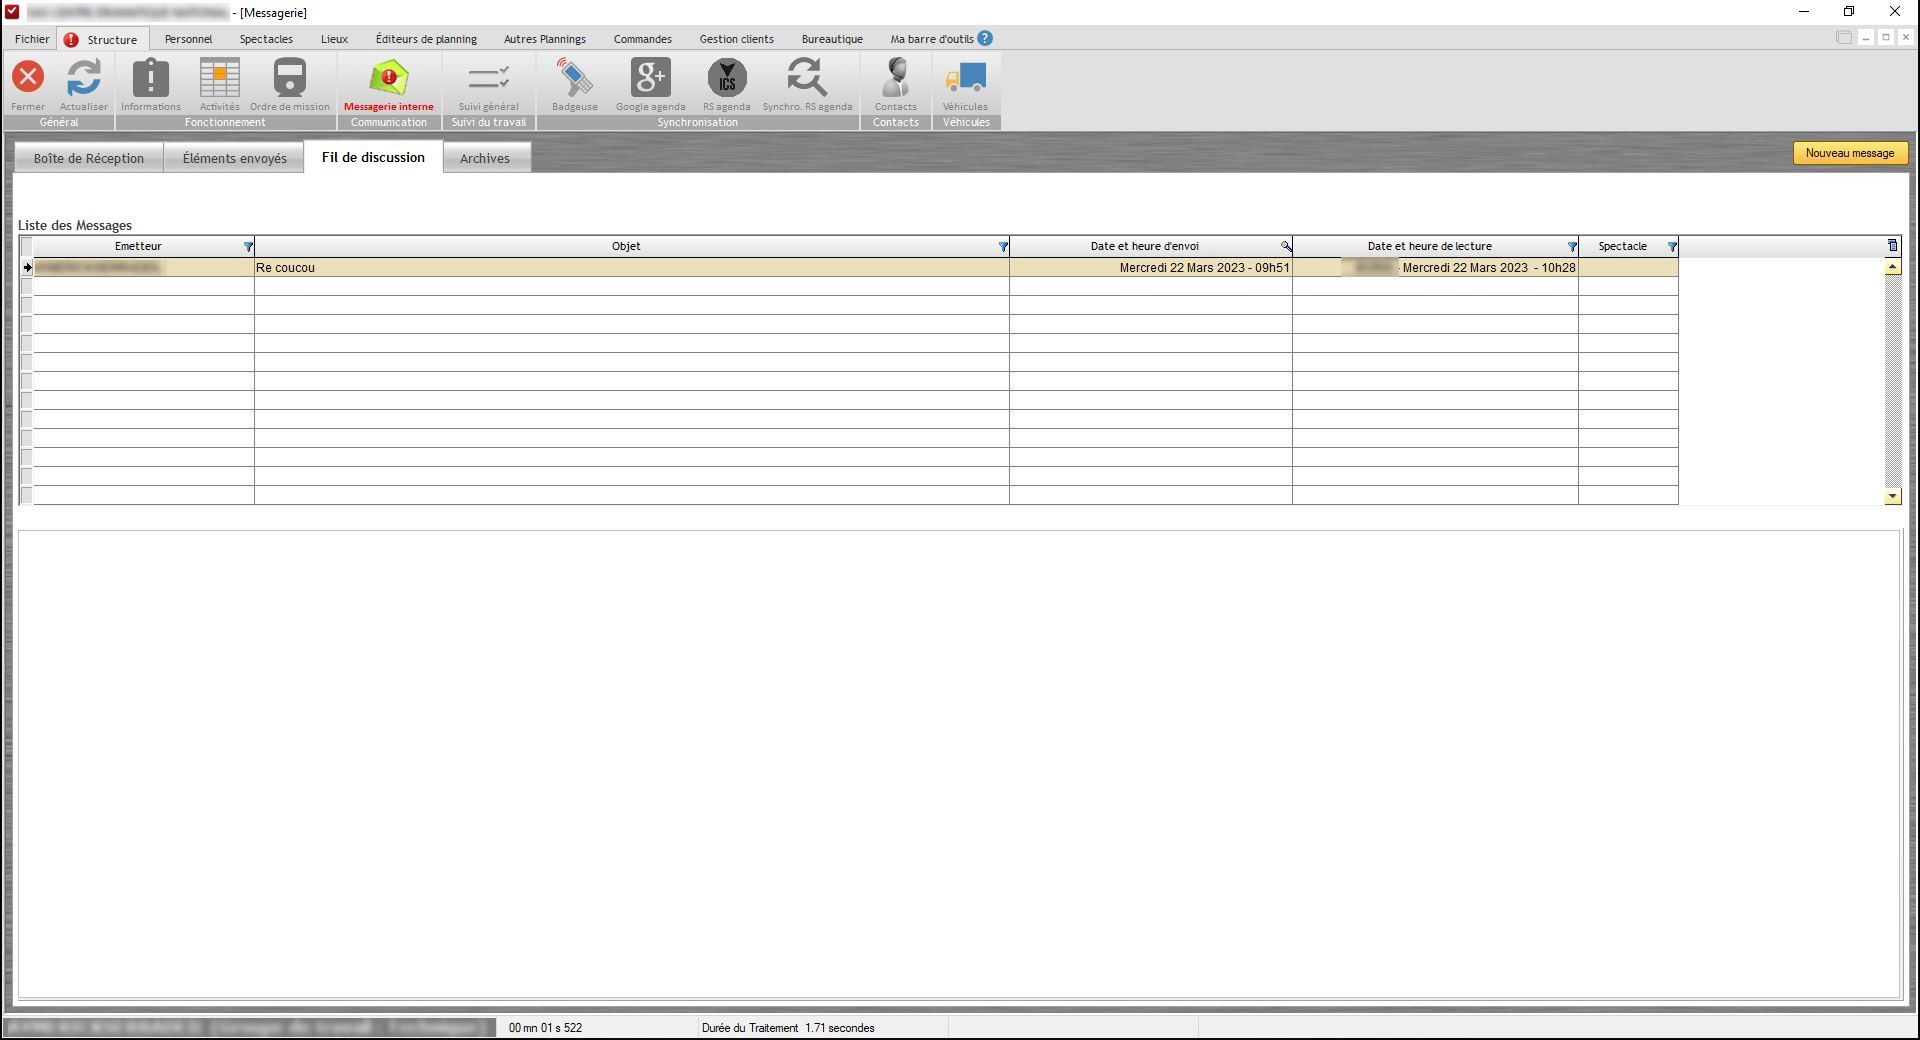Click send date 'Mercredi 22 Mars 2023 - 09h51'
This screenshot has width=1920, height=1040.
pos(1204,268)
